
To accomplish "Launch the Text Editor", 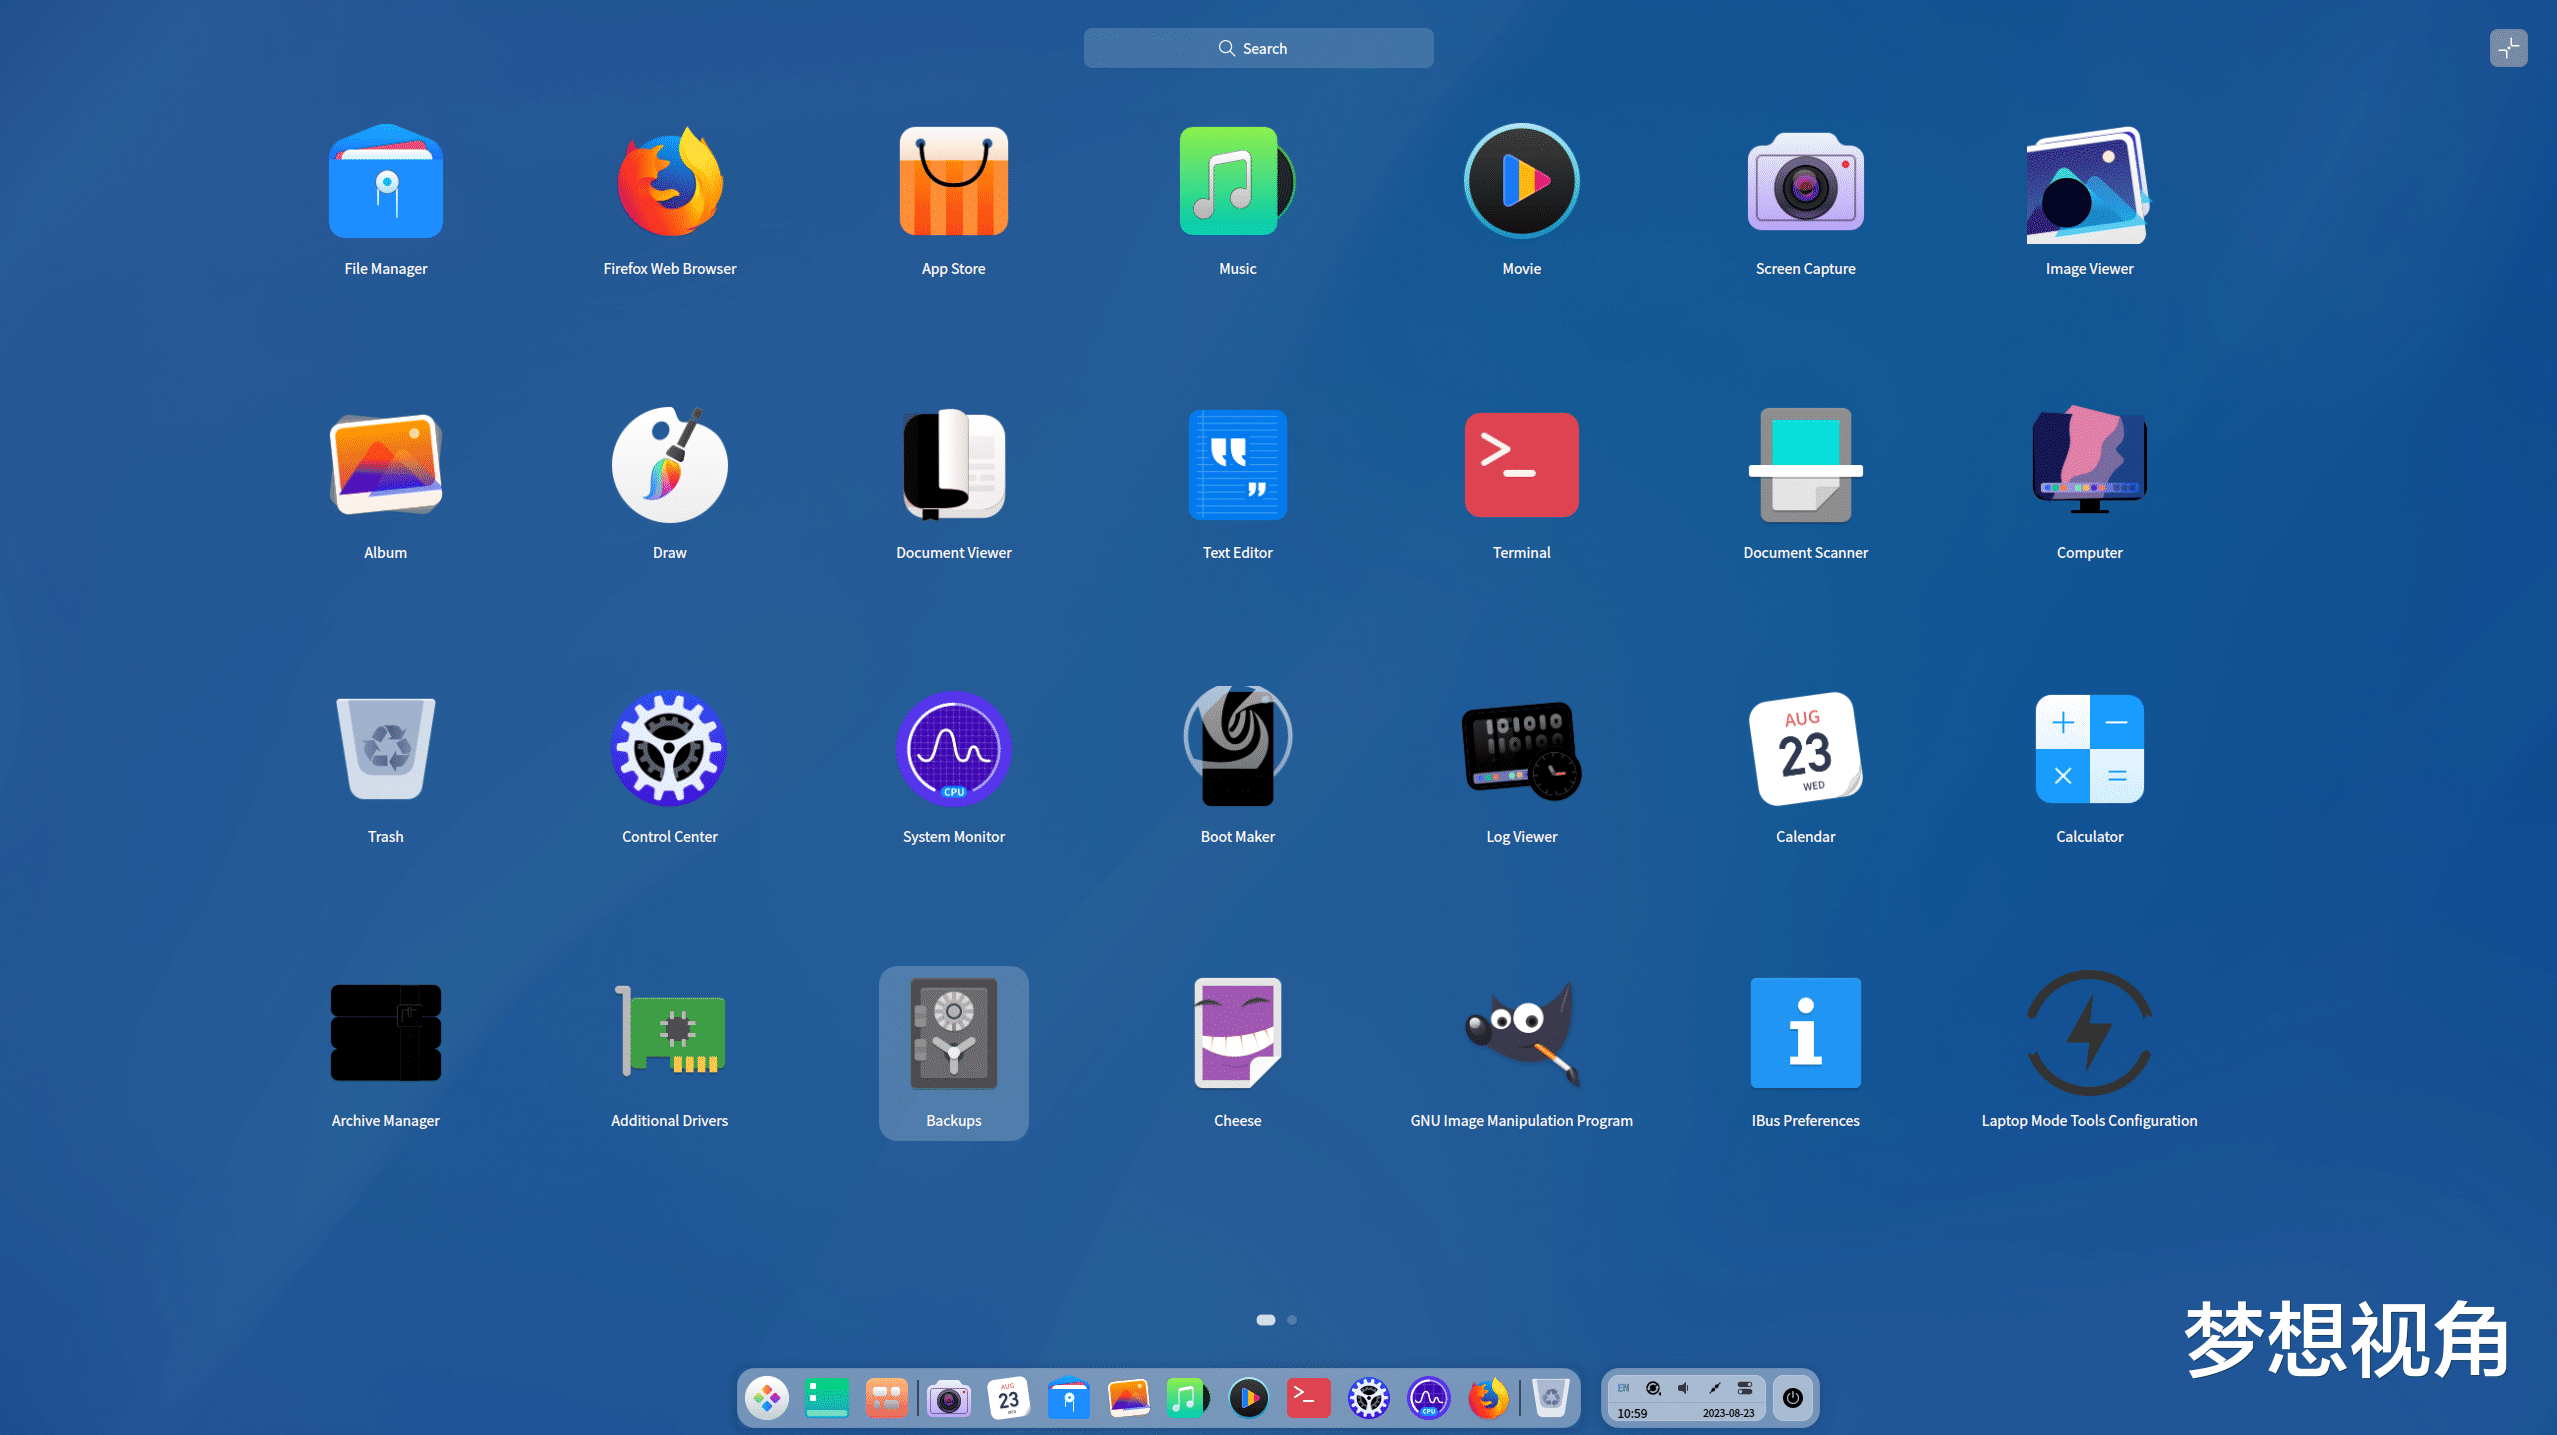I will tap(1237, 465).
